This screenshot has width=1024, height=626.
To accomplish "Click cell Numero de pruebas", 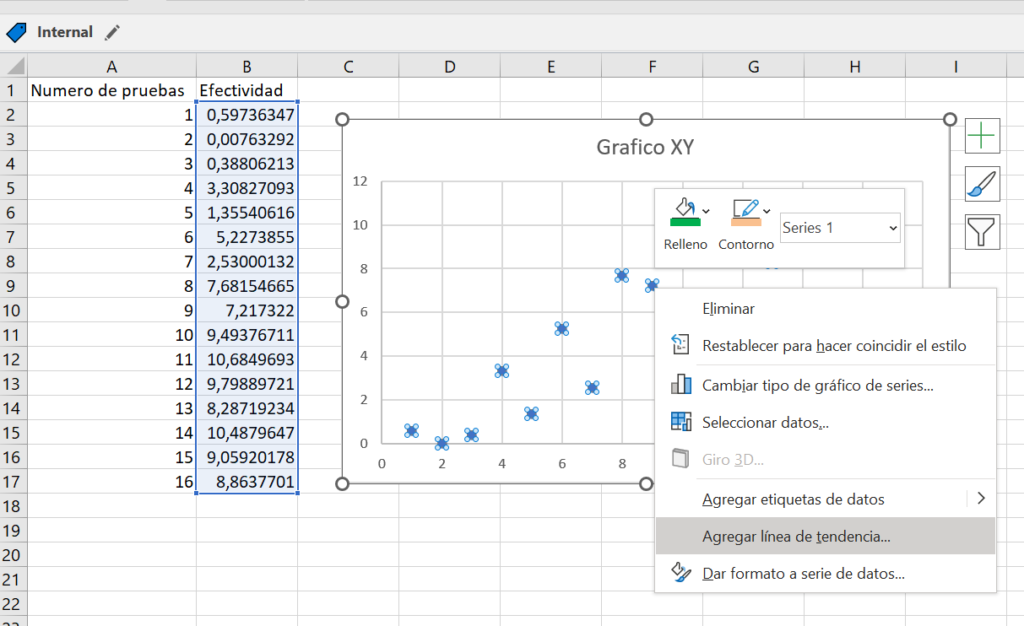I will point(112,90).
